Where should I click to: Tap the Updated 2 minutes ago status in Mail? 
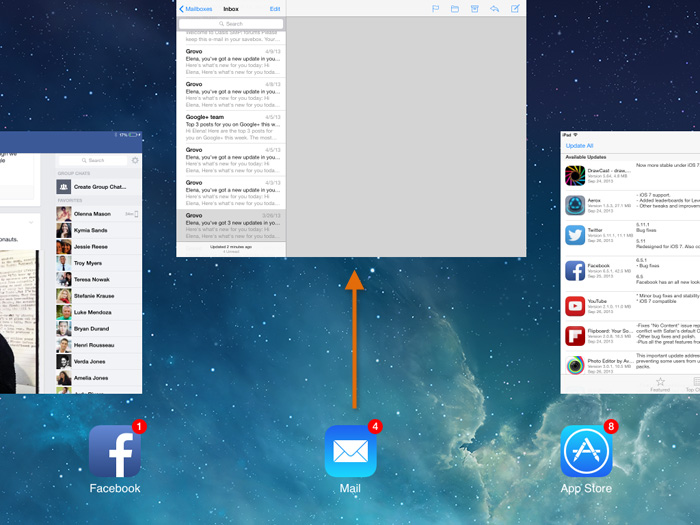click(231, 246)
